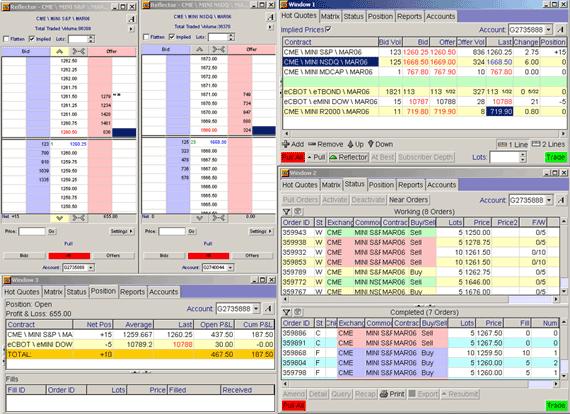570x414 pixels.
Task: Open Accounts tab in Window 2
Action: [441, 185]
